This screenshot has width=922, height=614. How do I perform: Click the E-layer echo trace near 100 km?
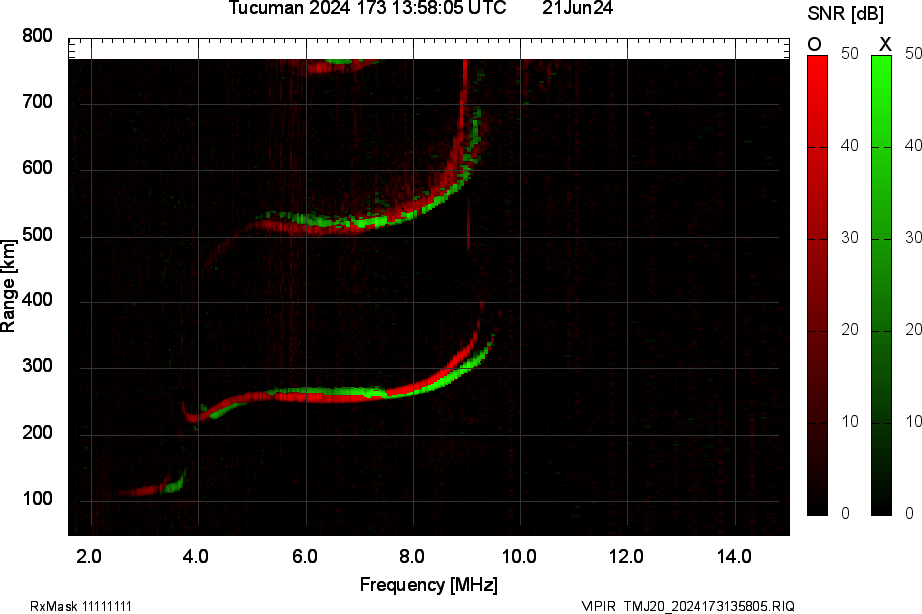click(x=152, y=488)
